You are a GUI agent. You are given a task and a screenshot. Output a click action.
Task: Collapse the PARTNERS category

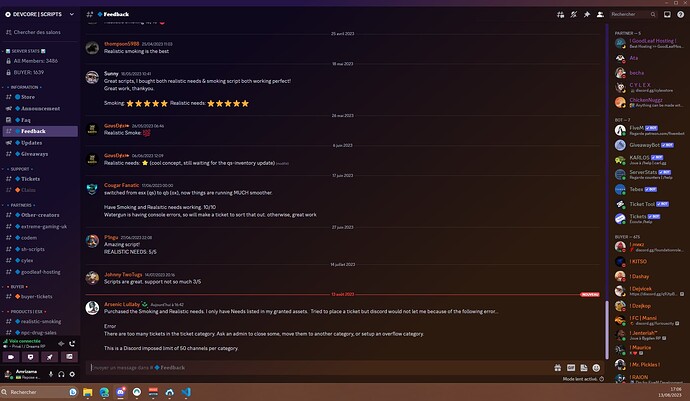click(21, 205)
